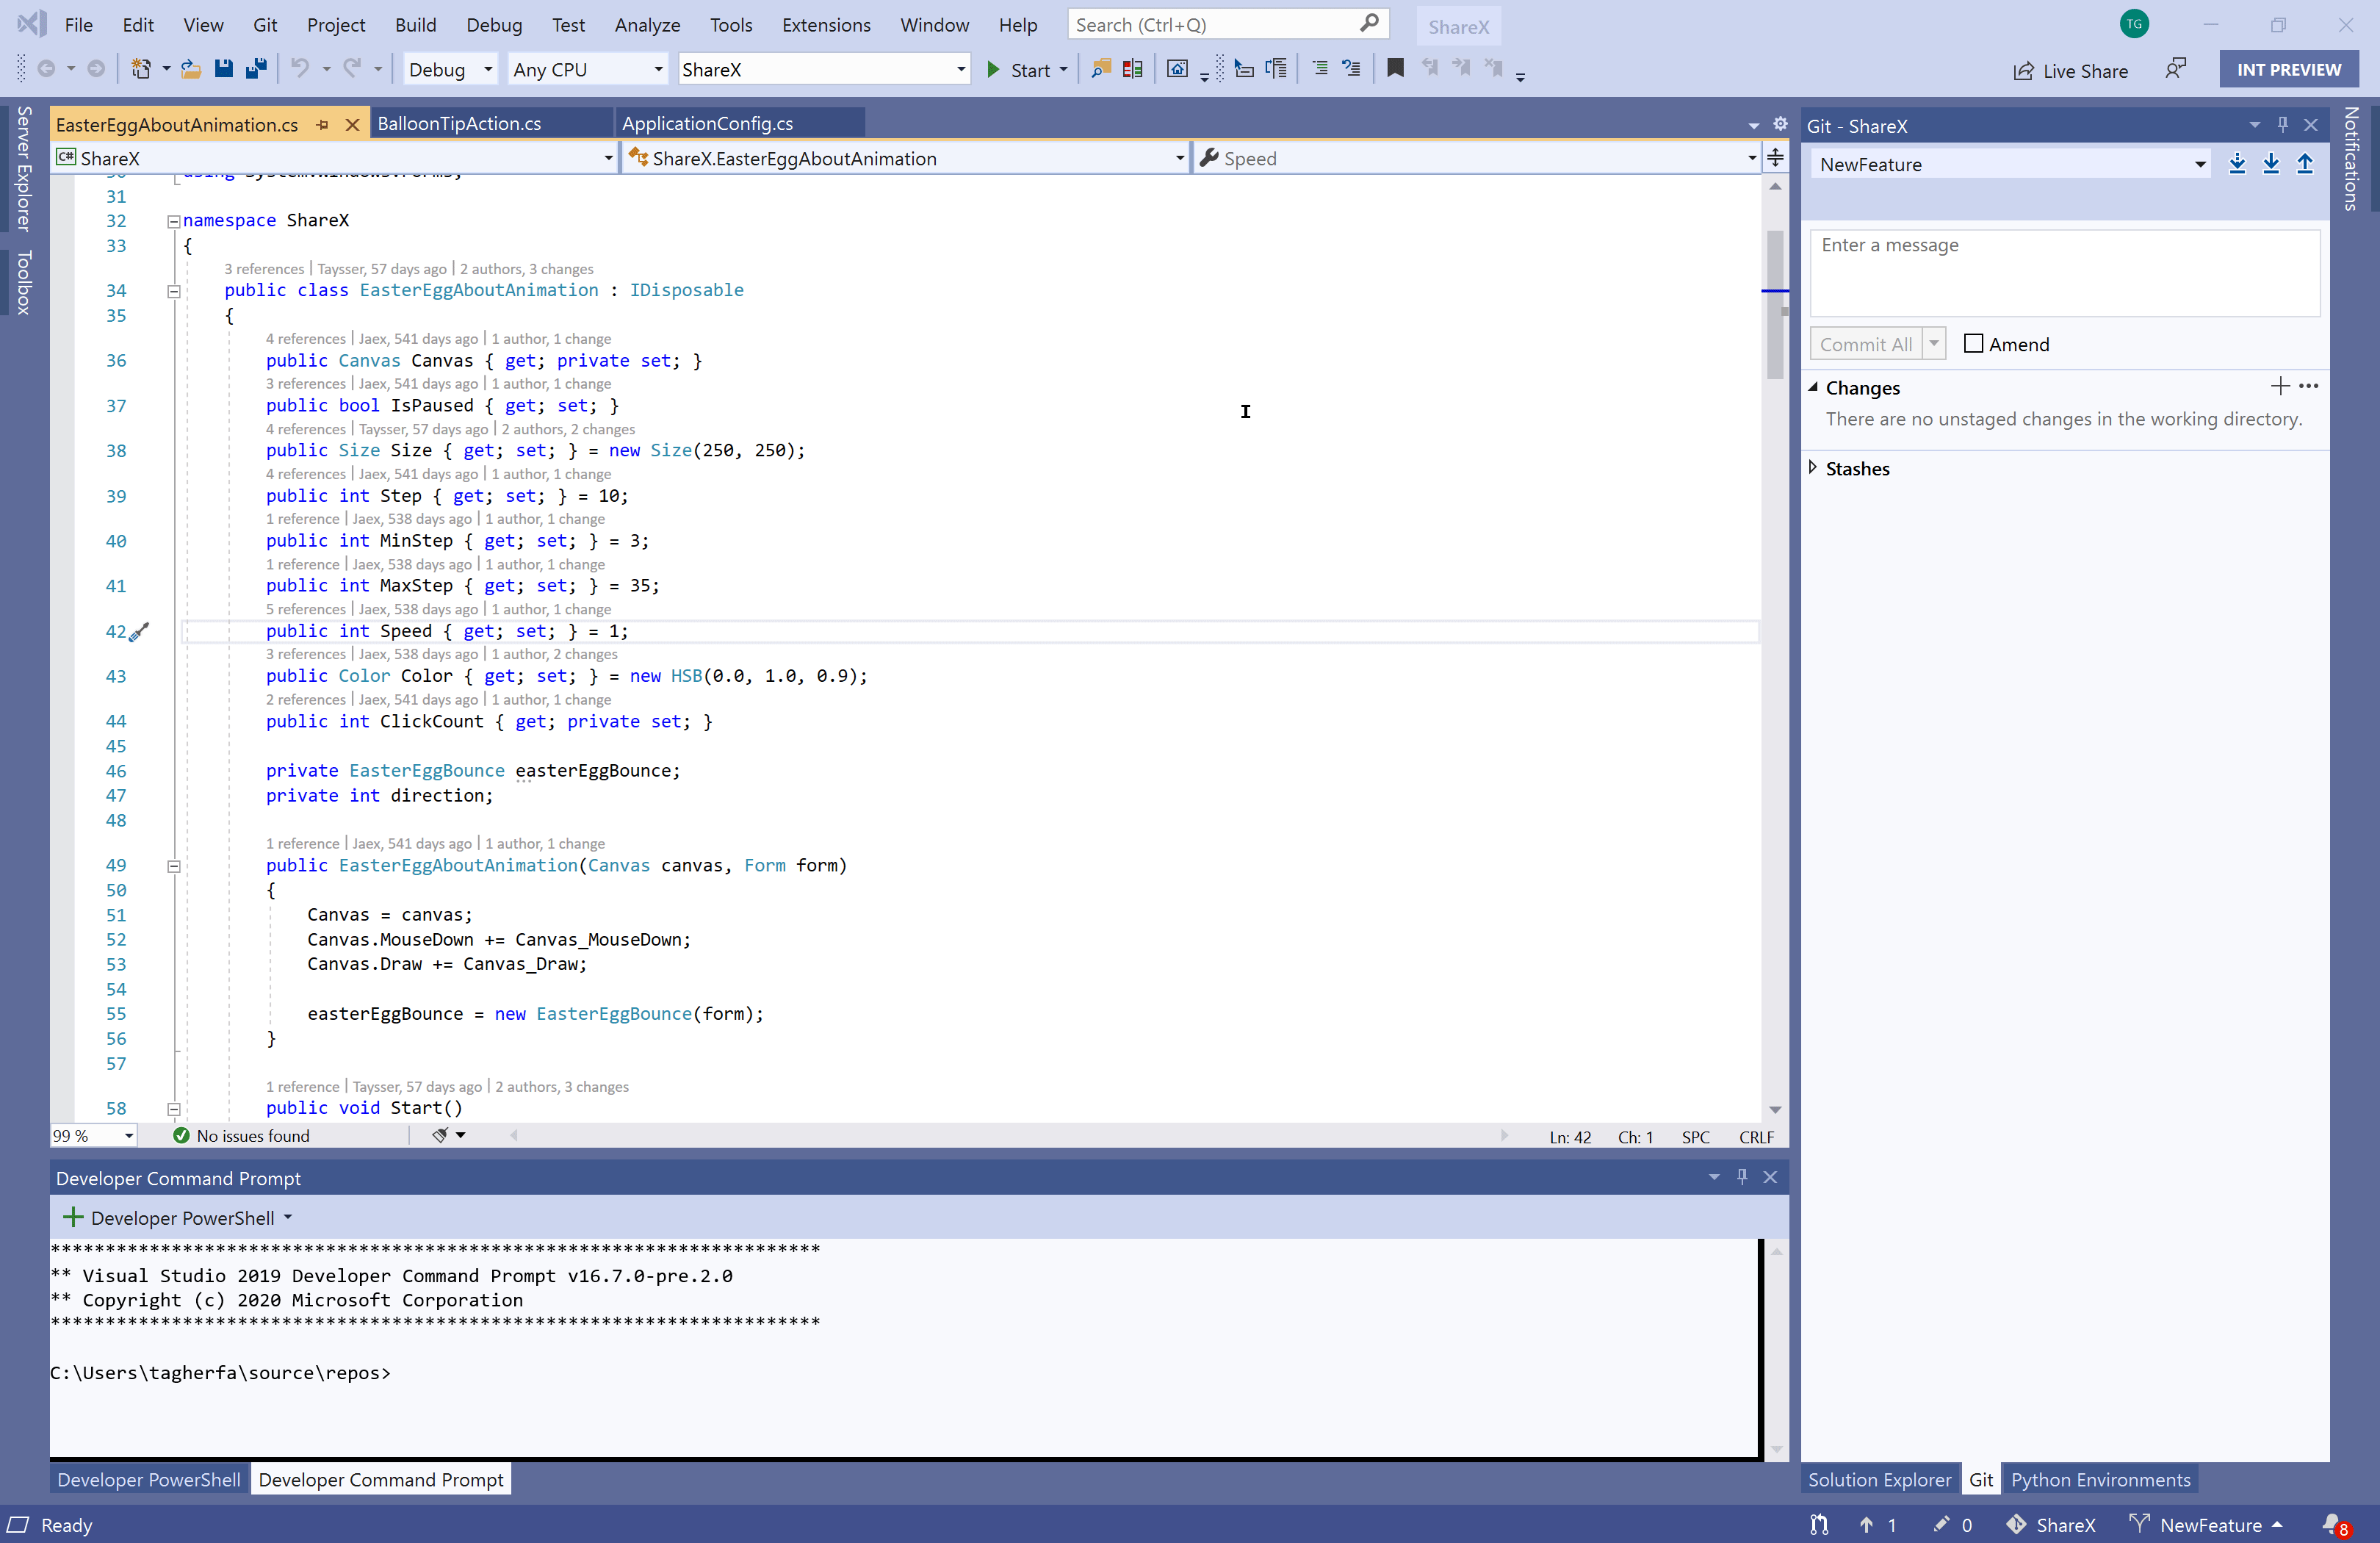
Task: Toggle the Amend checkbox in Git panel
Action: click(x=1971, y=342)
